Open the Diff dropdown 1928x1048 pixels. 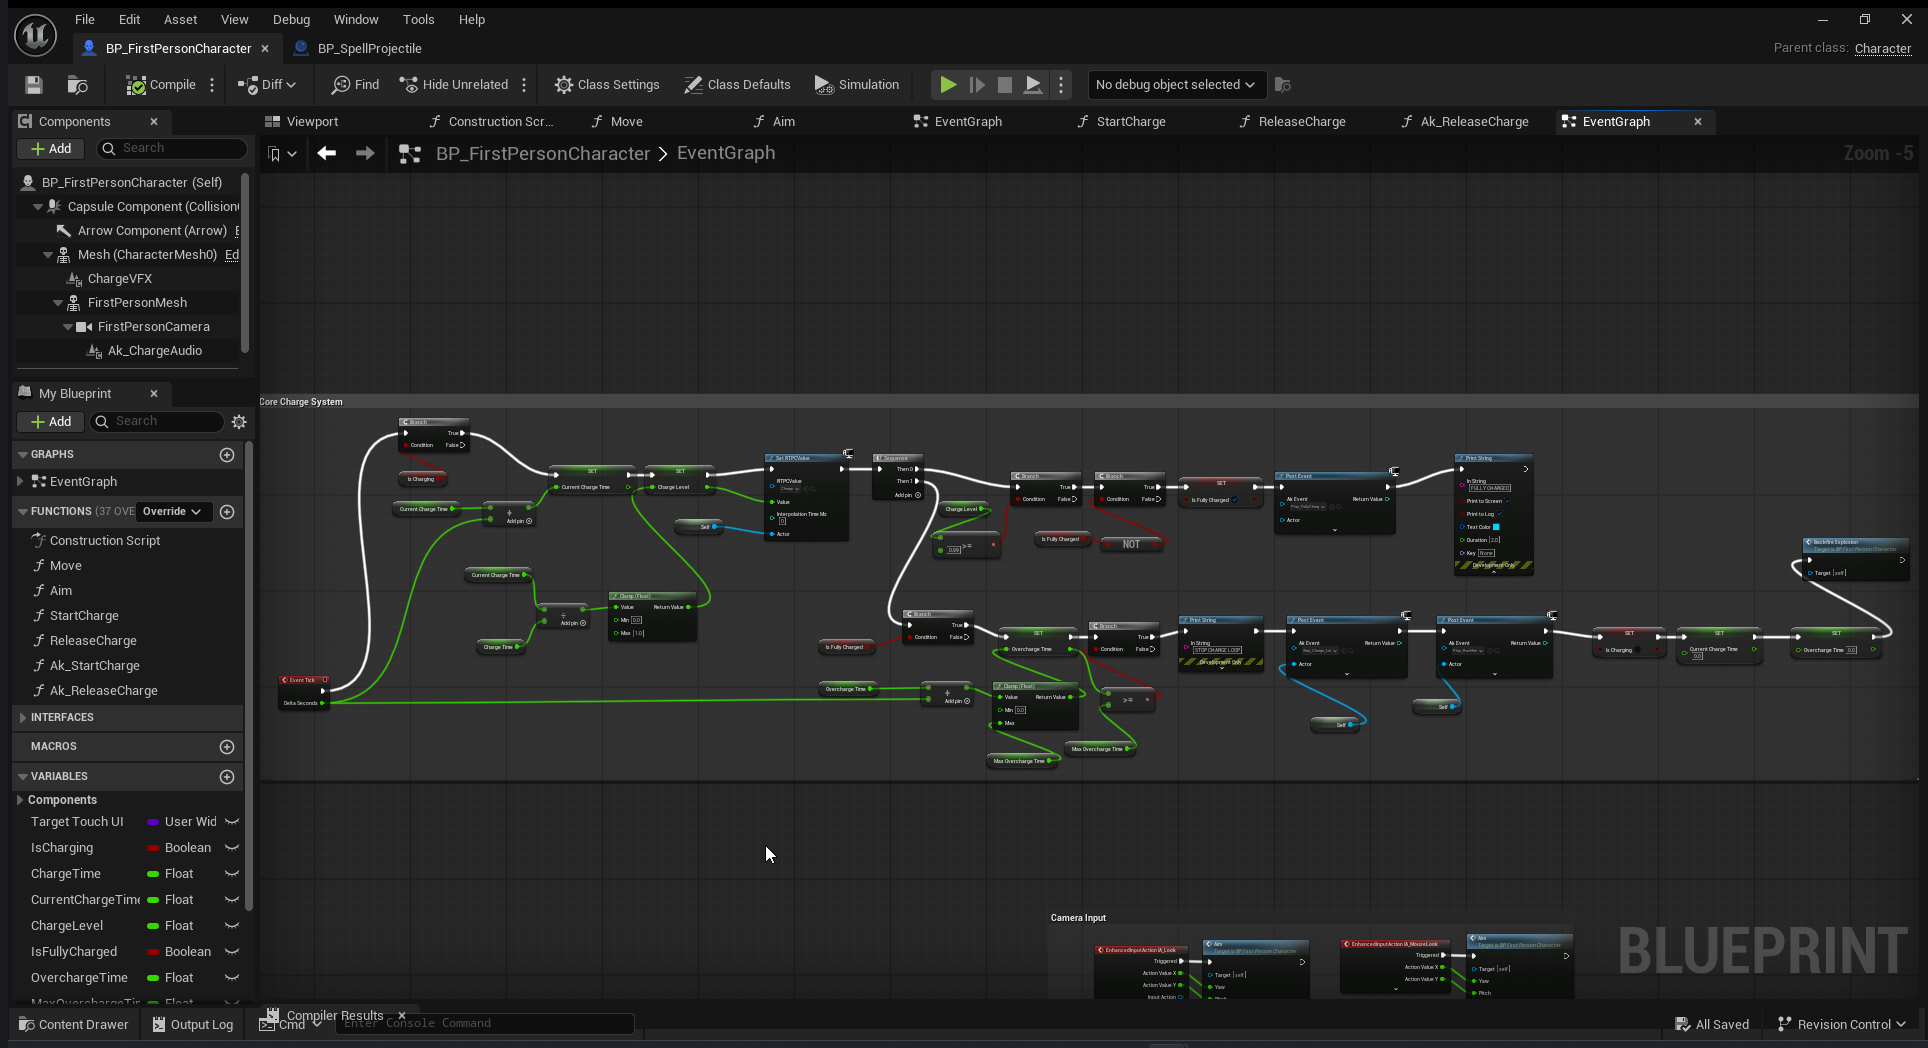(x=267, y=85)
